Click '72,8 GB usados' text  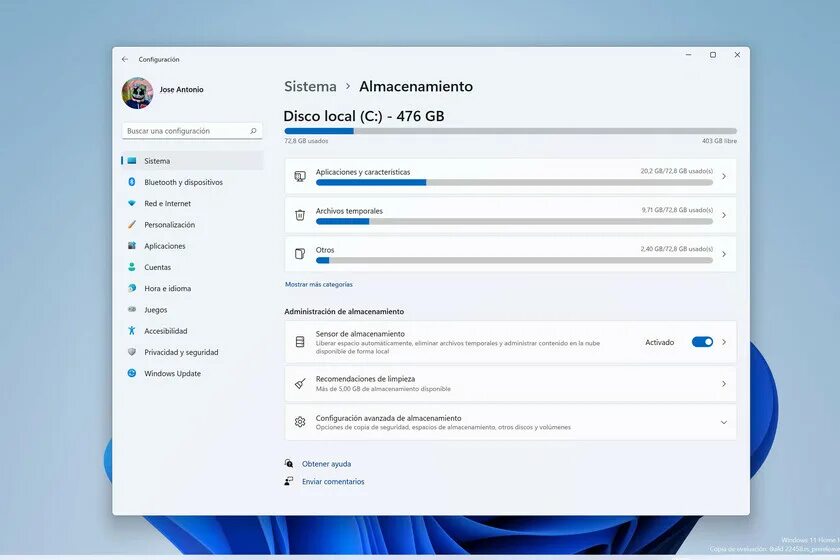(306, 141)
